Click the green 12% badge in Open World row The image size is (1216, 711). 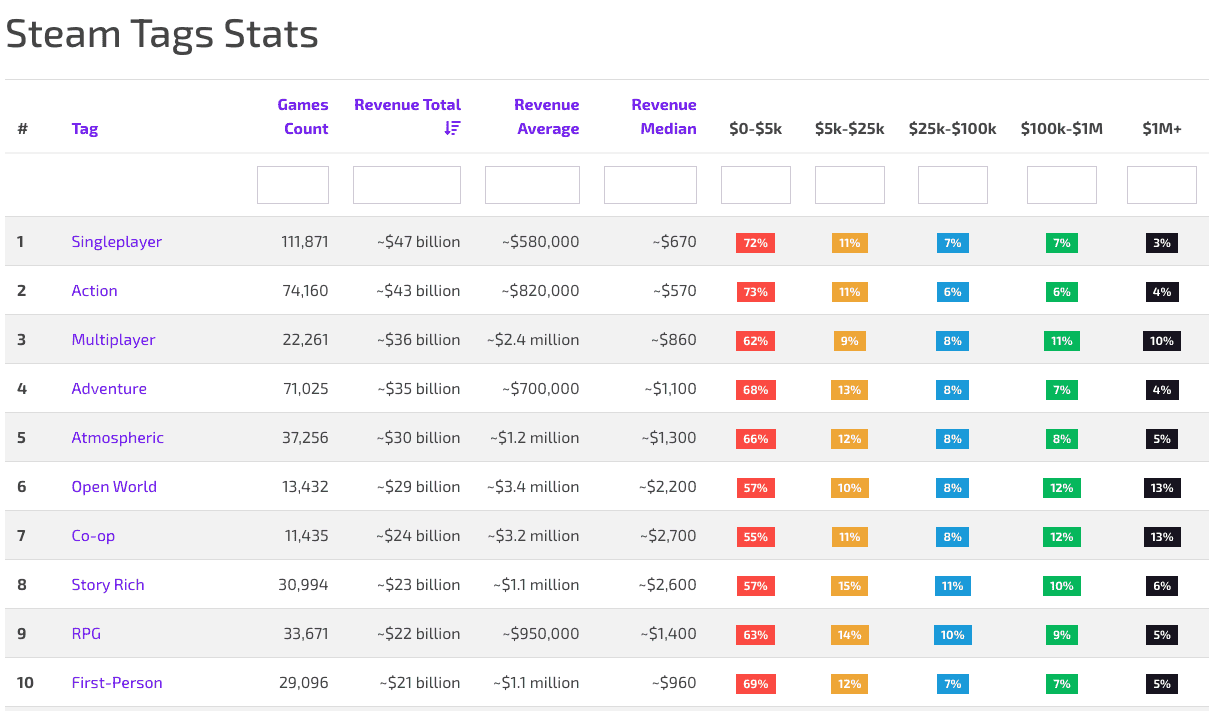point(1062,488)
